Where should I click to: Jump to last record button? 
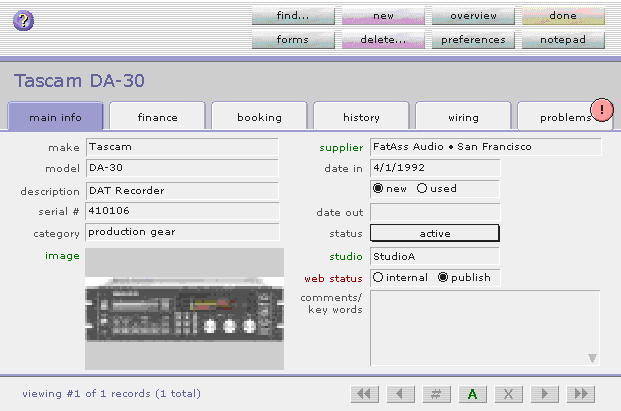[x=581, y=394]
